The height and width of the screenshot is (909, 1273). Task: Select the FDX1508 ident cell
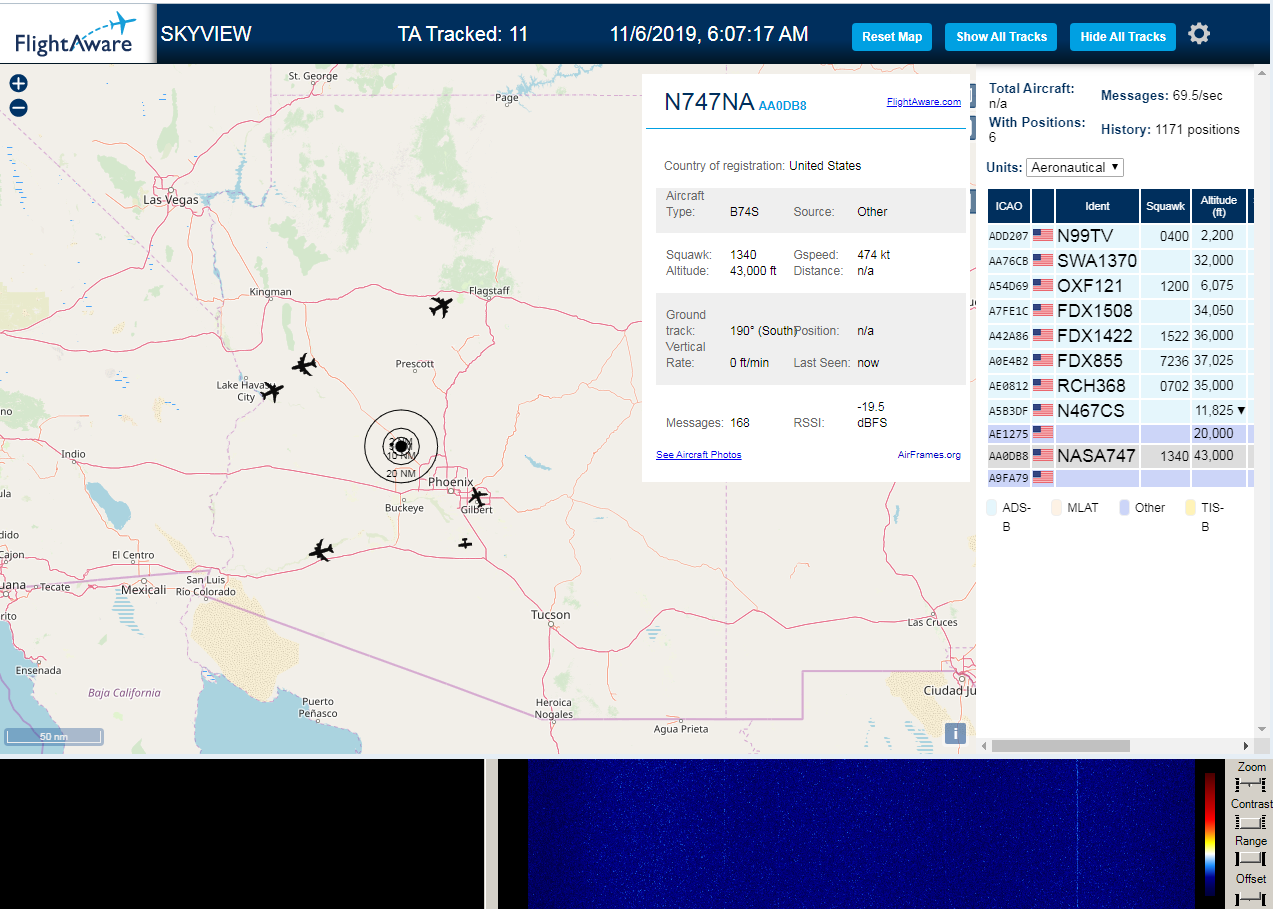click(x=1097, y=311)
